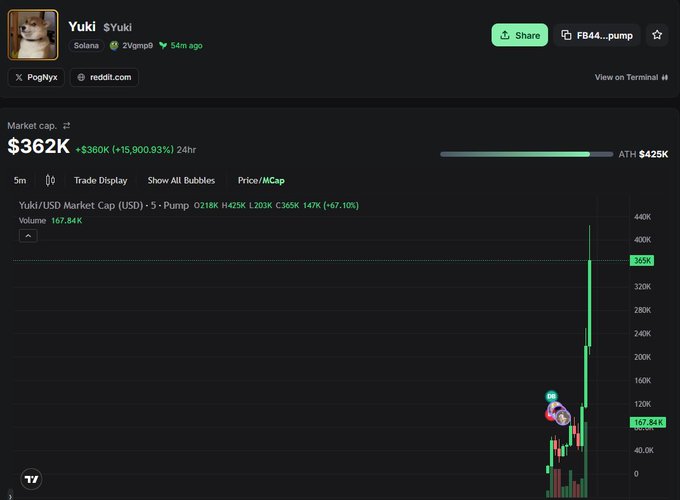Swap Market cap display with arrows icon

click(x=66, y=126)
